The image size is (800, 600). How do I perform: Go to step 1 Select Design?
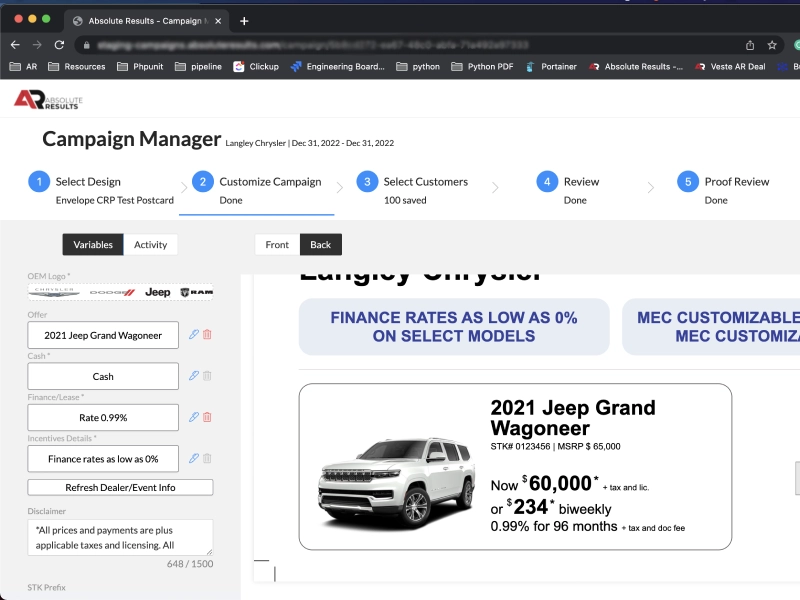(101, 190)
